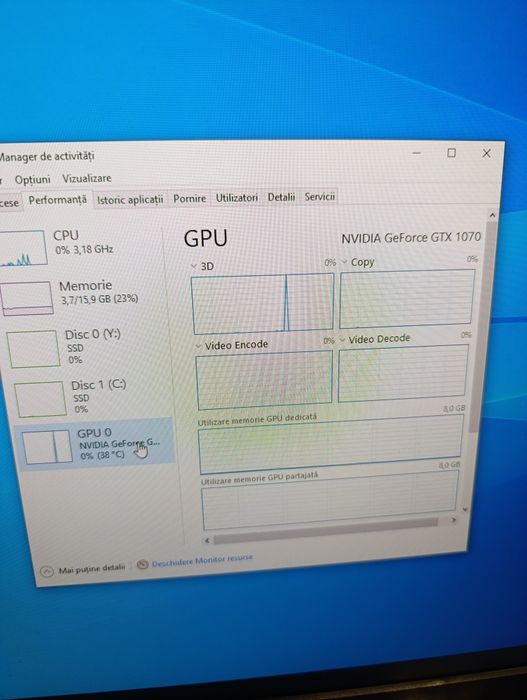
Task: Switch to the Detalii tab
Action: click(281, 196)
